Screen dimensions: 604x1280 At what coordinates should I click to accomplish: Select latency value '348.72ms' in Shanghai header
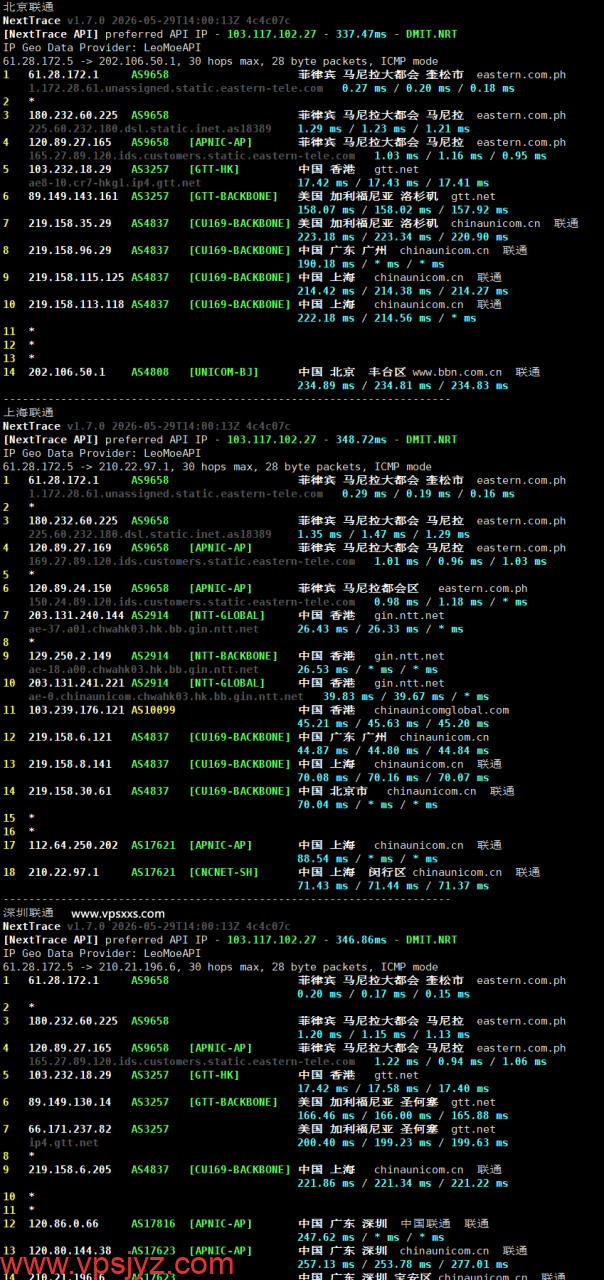click(x=361, y=439)
